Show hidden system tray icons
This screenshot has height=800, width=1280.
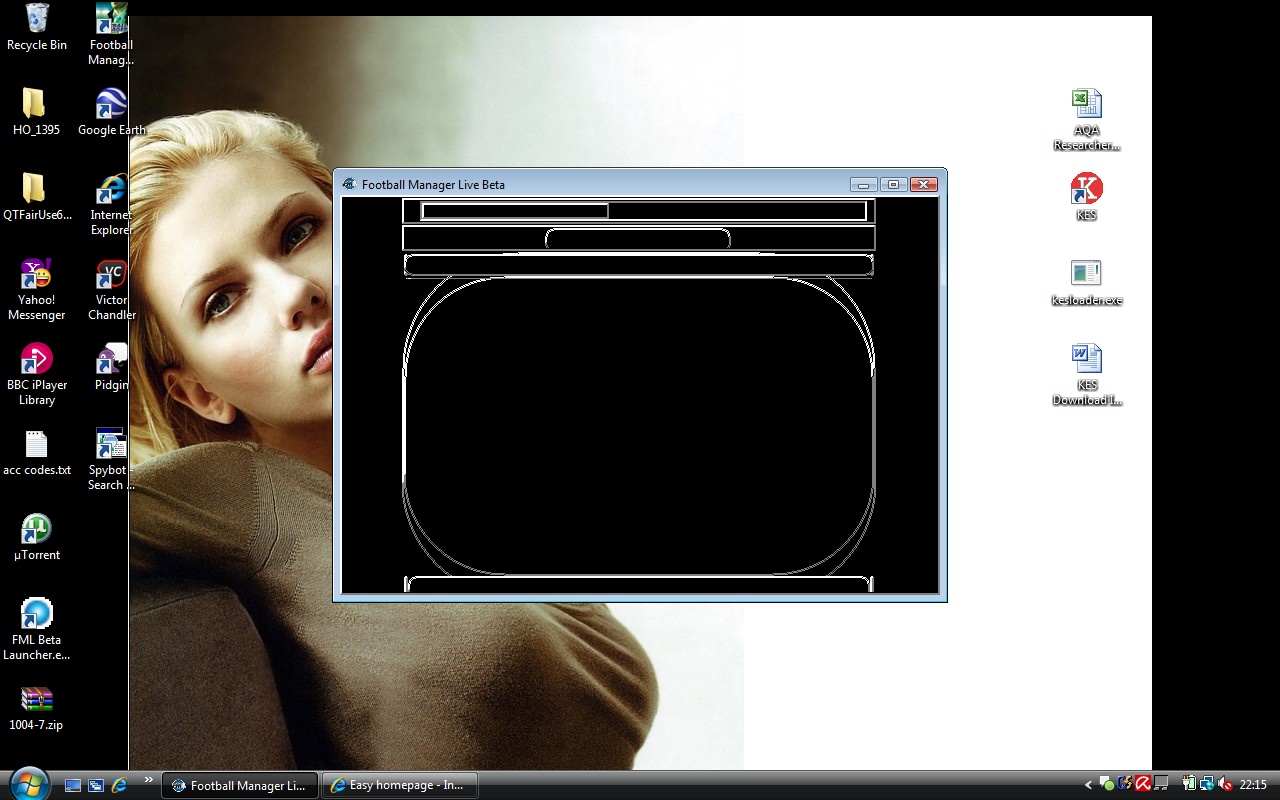coord(1089,785)
